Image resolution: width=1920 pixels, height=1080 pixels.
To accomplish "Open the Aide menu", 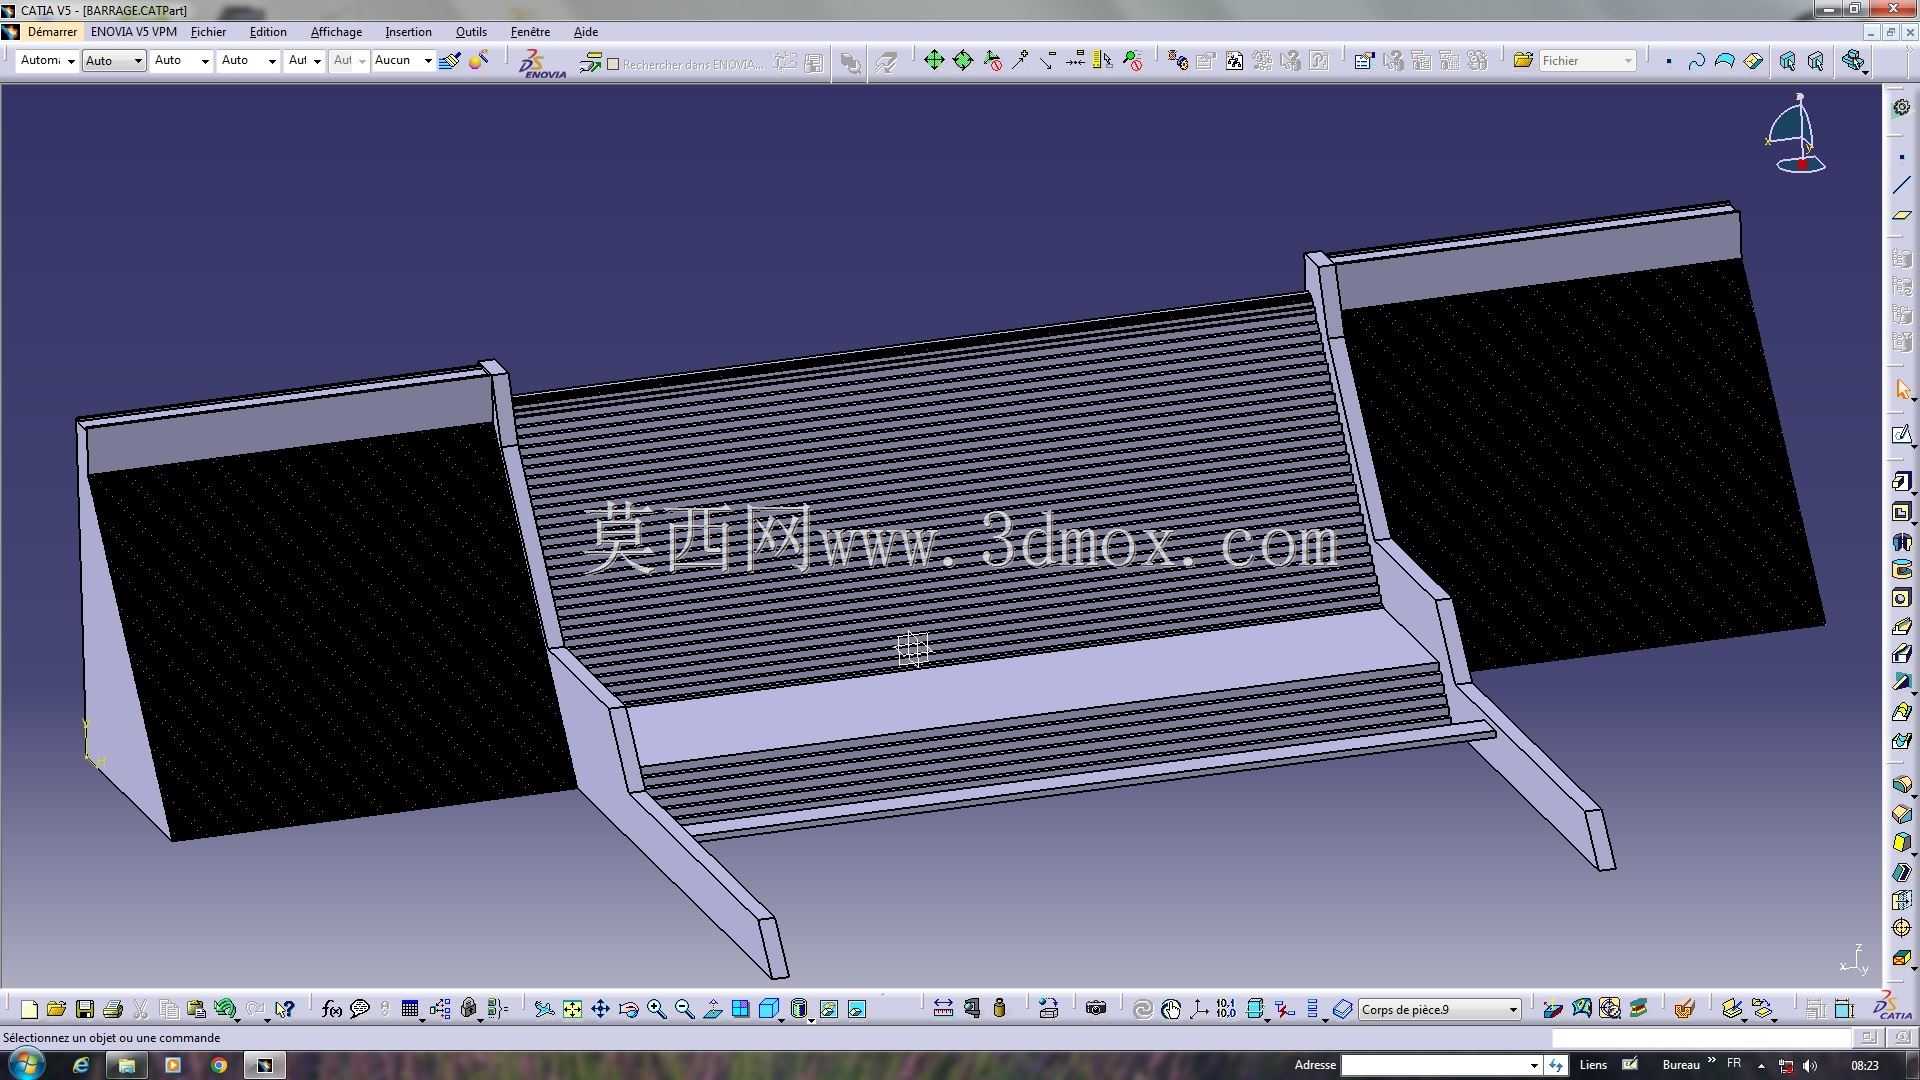I will click(586, 32).
